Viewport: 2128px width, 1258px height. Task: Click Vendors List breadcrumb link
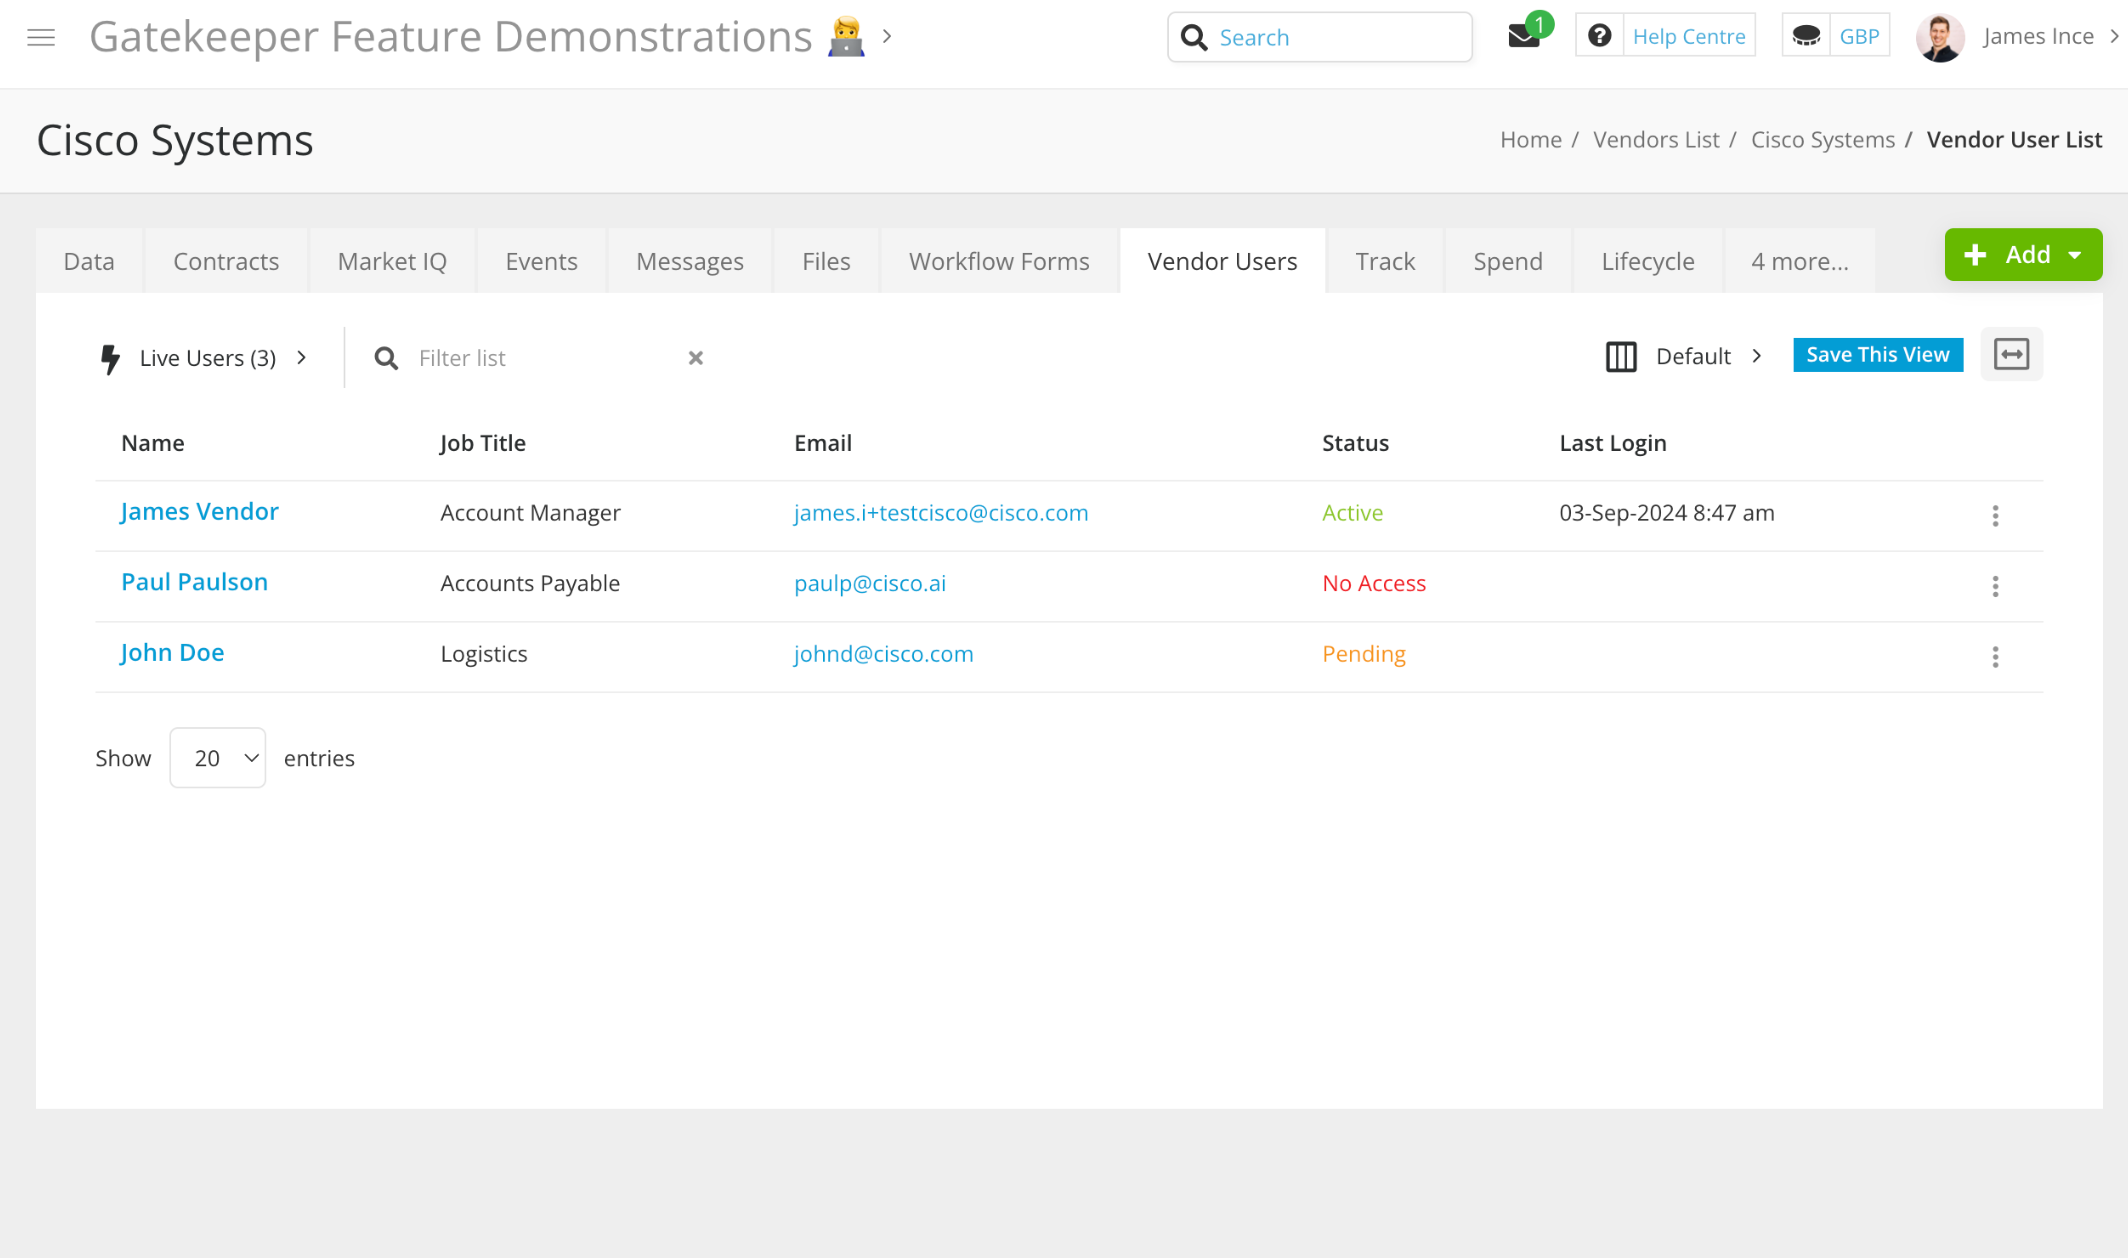coord(1656,140)
